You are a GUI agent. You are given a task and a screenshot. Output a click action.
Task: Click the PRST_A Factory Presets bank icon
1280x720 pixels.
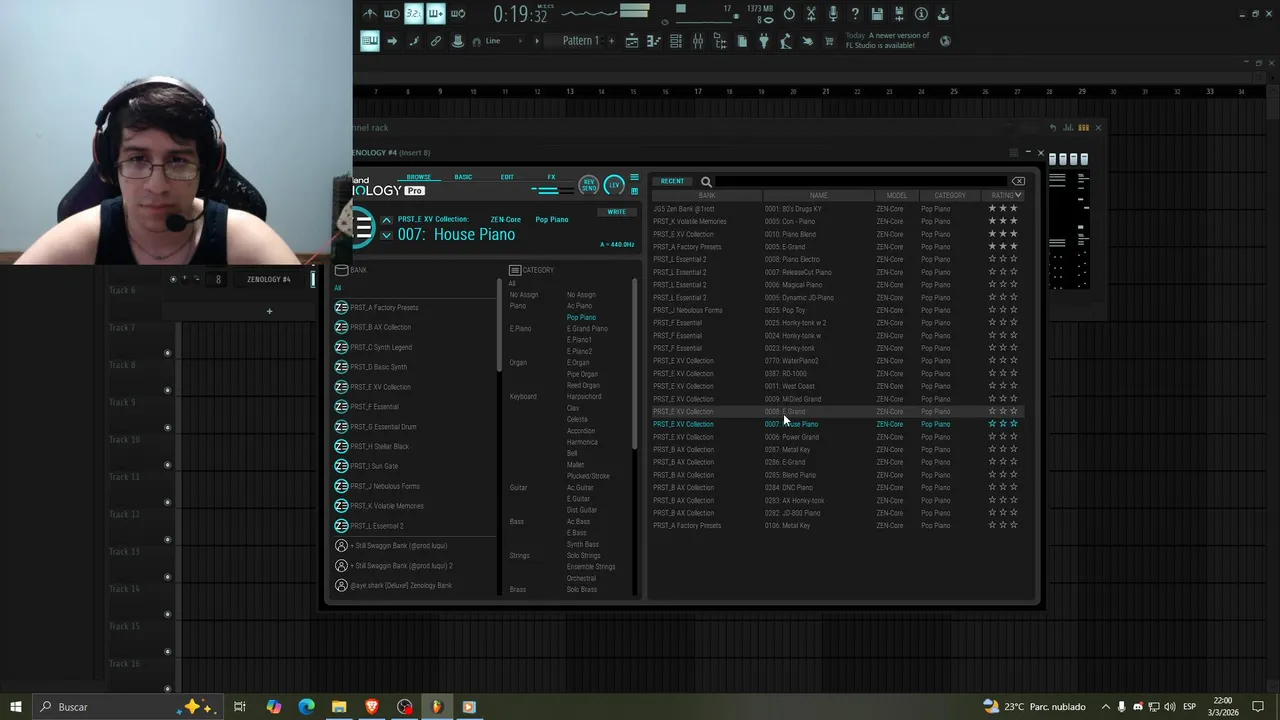click(341, 308)
